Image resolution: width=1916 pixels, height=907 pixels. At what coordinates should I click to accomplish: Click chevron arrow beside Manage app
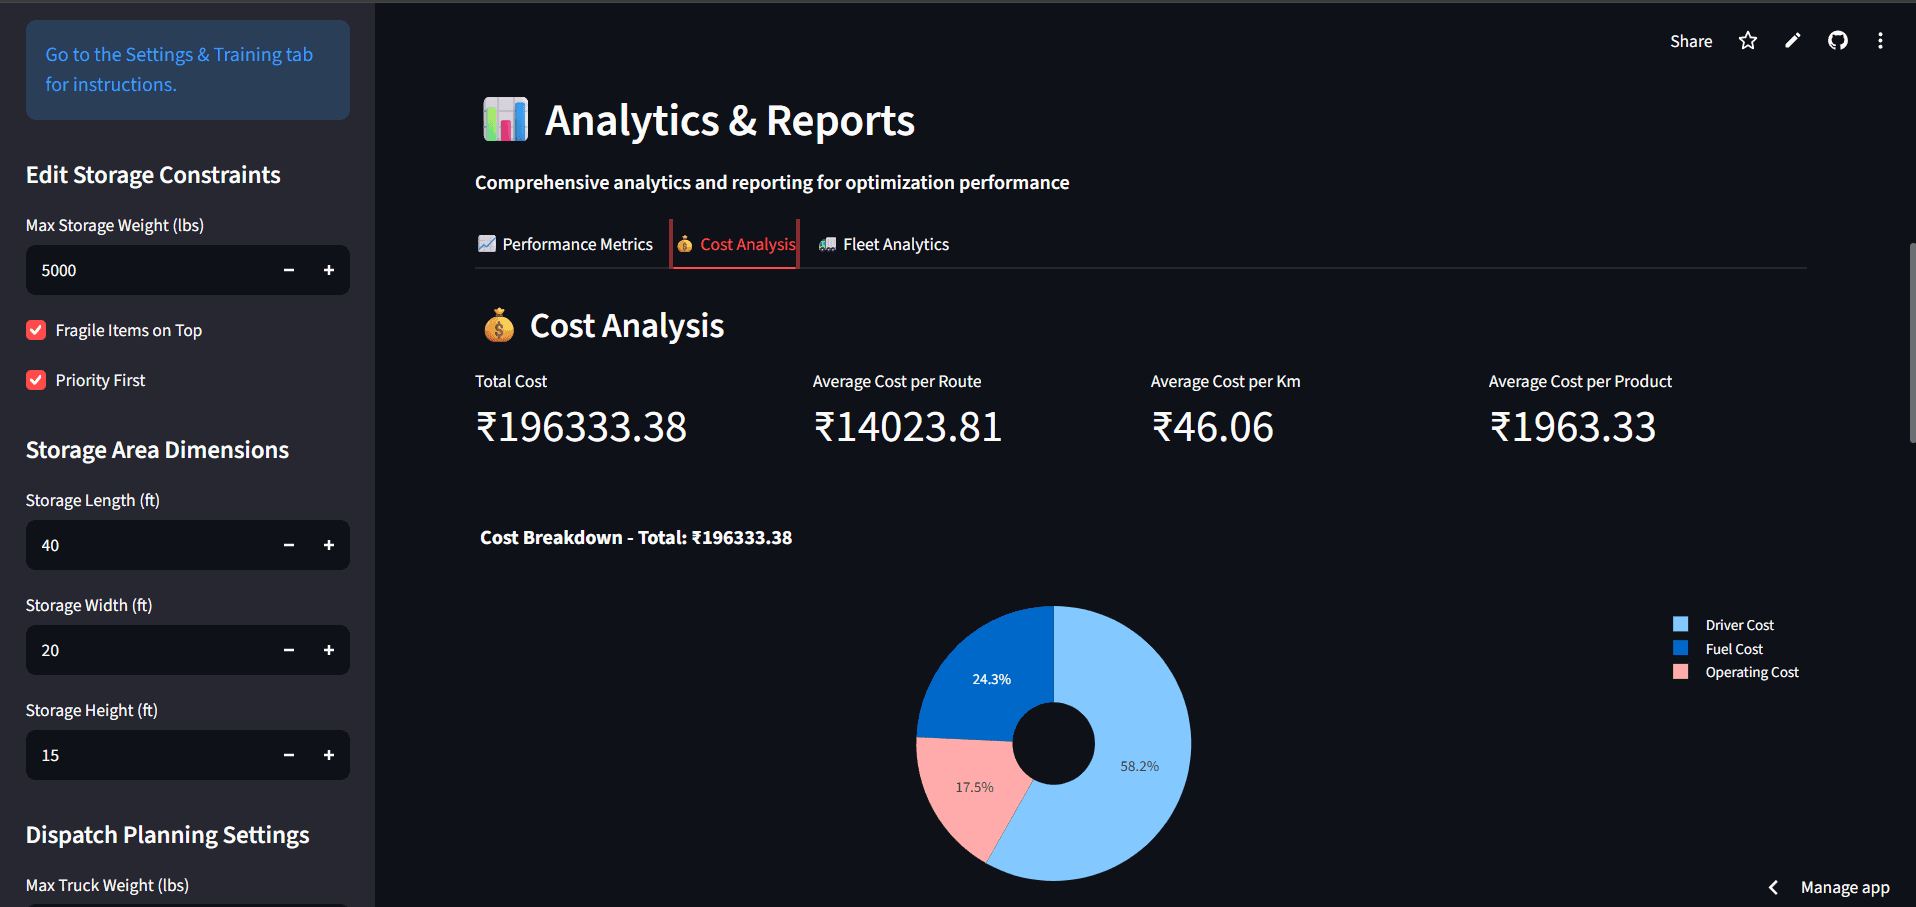click(x=1773, y=887)
